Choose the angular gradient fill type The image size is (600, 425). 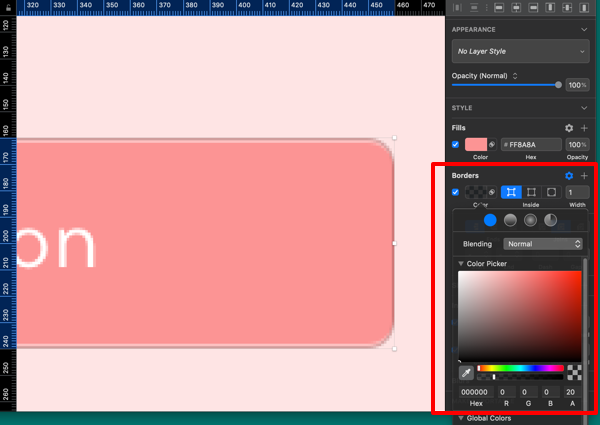pos(550,220)
